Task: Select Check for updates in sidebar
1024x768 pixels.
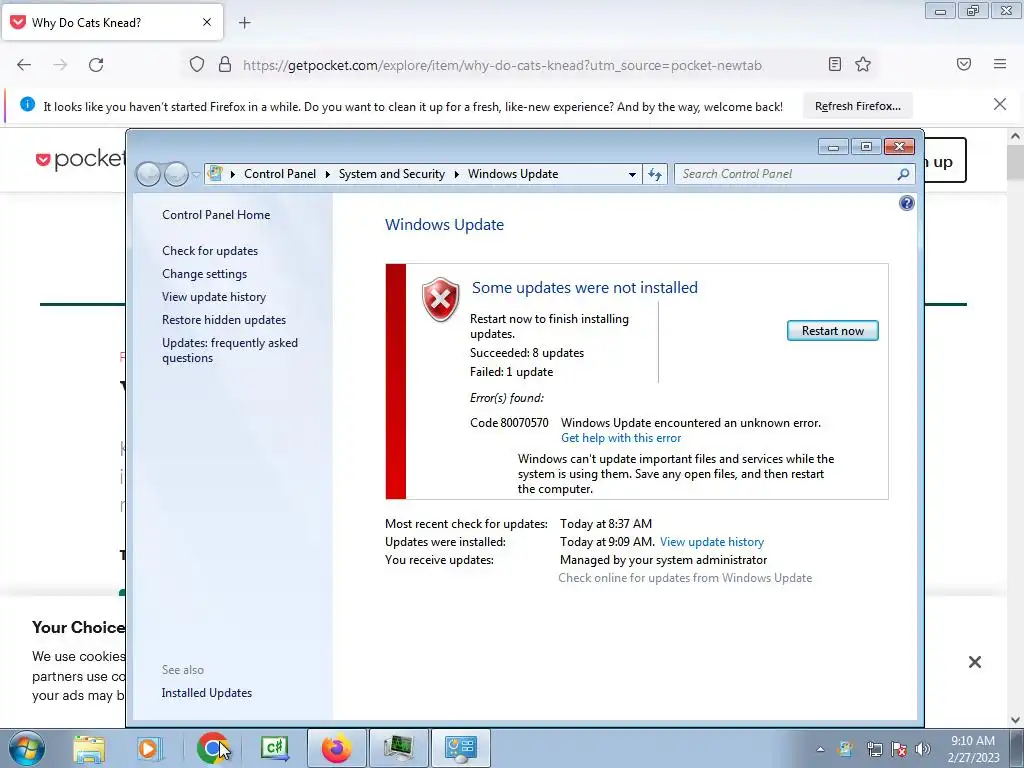Action: click(x=210, y=251)
